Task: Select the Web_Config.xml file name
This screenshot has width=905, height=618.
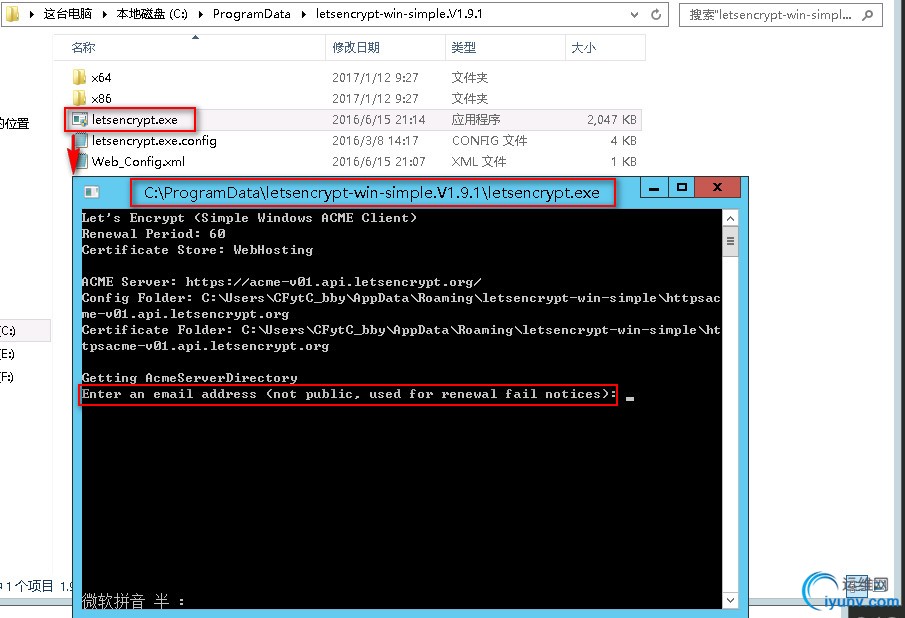Action: coord(138,162)
